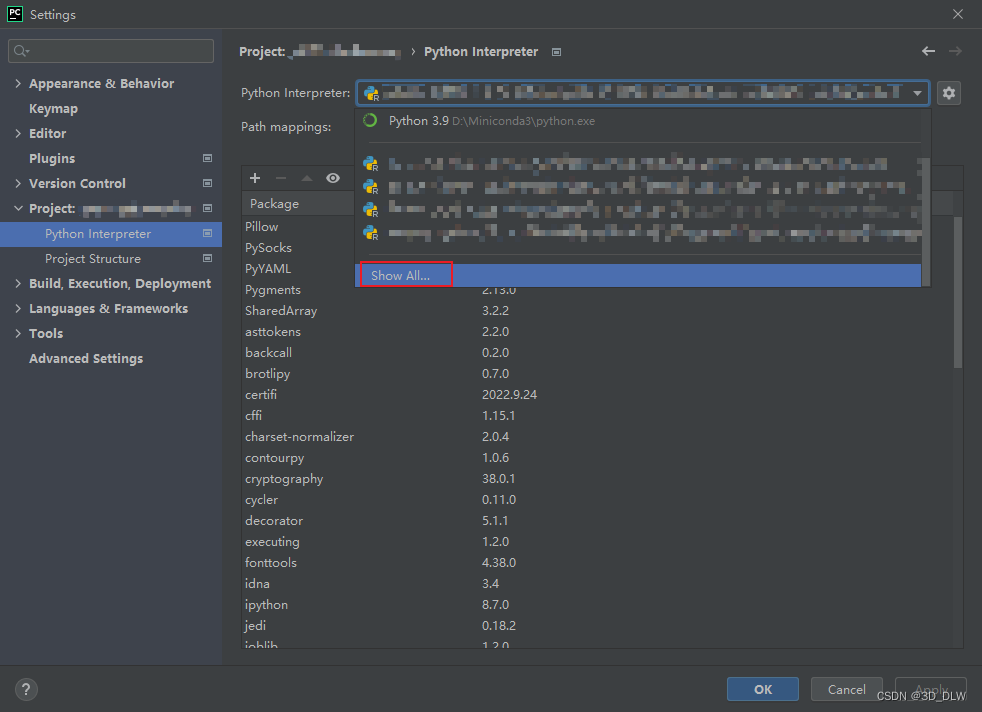This screenshot has width=982, height=712.
Task: Open Plugins settings
Action: click(x=52, y=158)
